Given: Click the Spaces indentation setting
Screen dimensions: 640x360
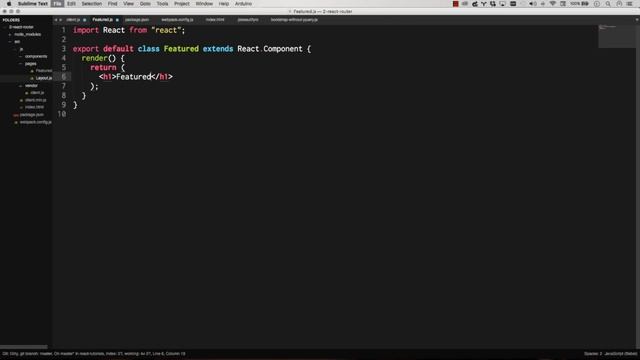Looking at the screenshot, I should point(593,354).
